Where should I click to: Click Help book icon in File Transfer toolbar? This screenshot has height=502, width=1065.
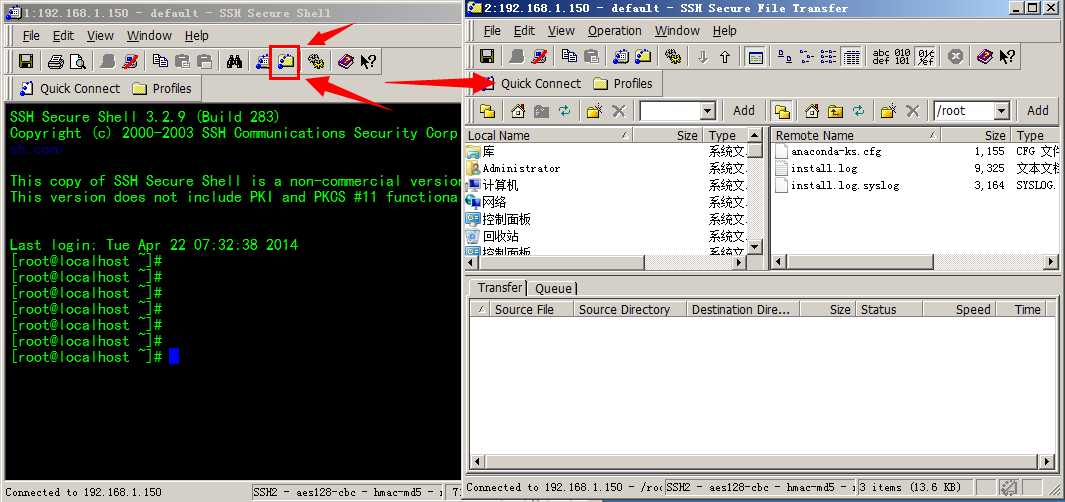(x=985, y=56)
